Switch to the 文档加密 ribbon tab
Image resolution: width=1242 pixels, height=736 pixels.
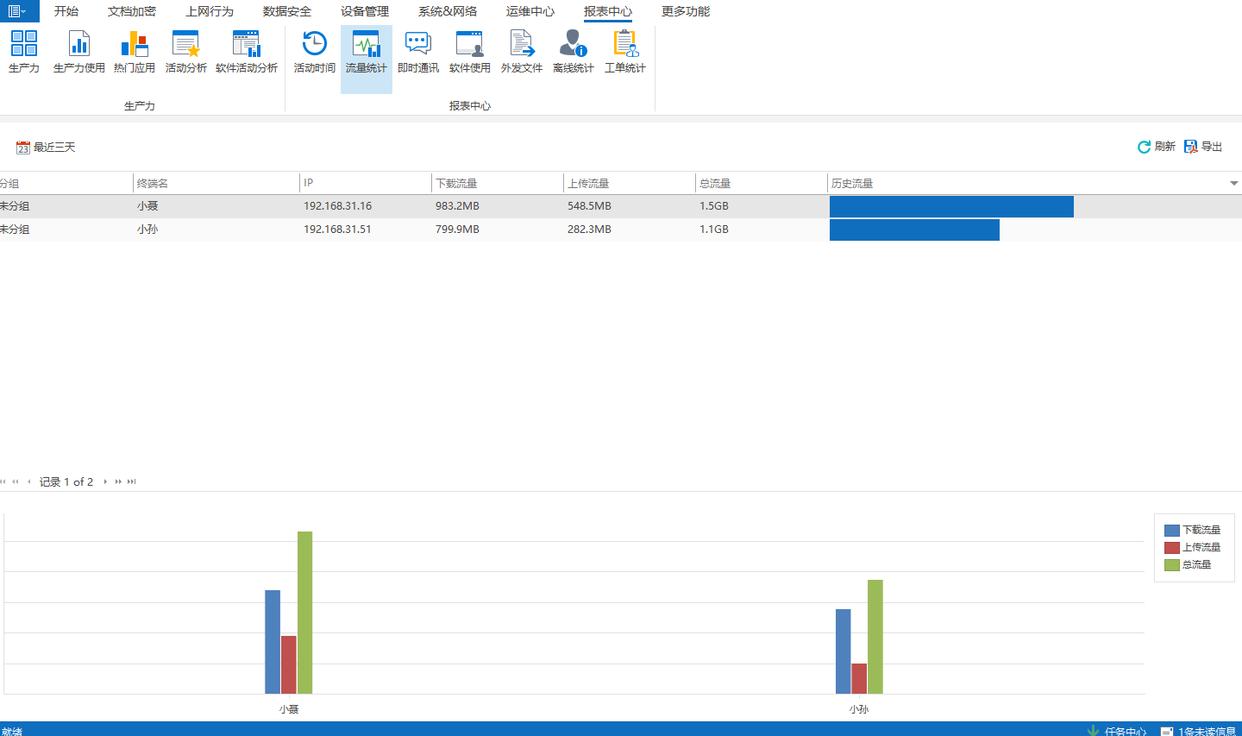(131, 12)
